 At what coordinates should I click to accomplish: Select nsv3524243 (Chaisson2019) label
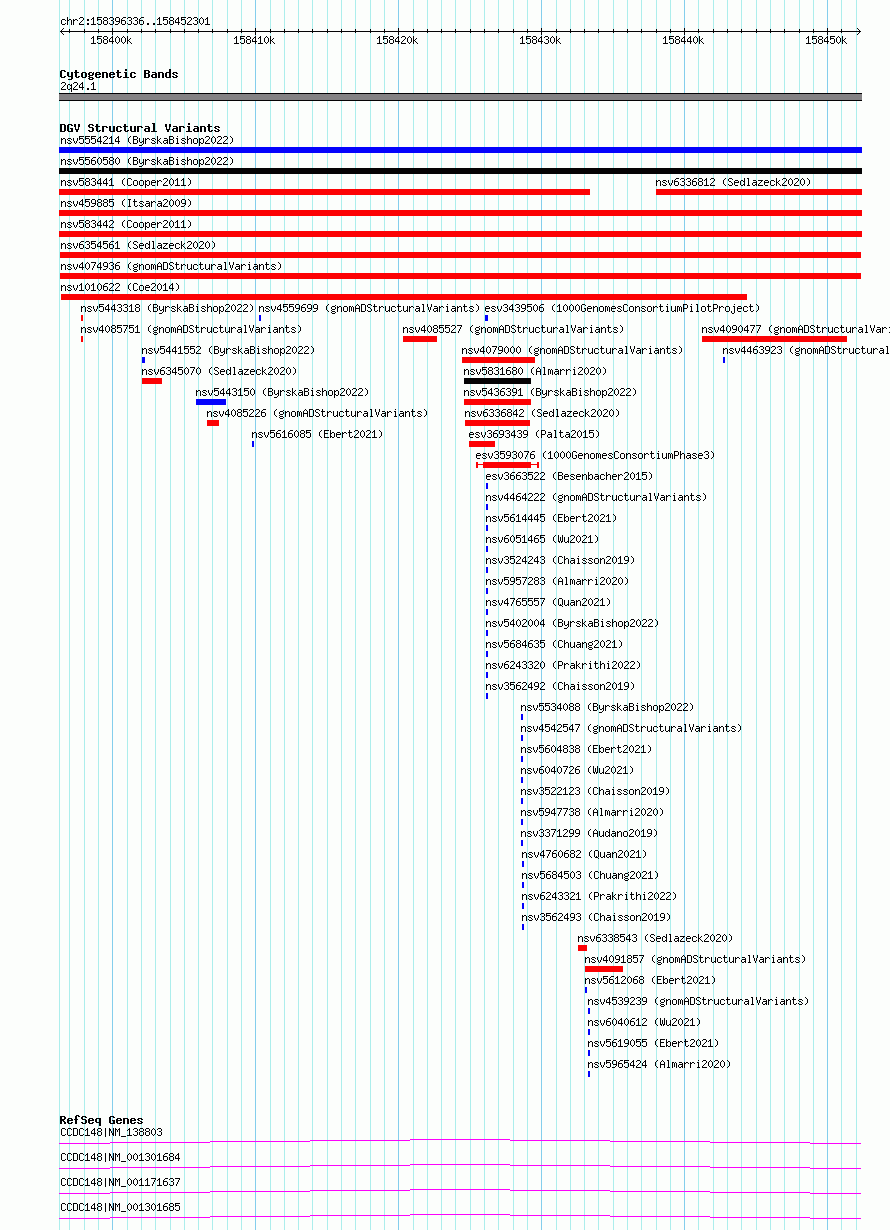point(560,561)
